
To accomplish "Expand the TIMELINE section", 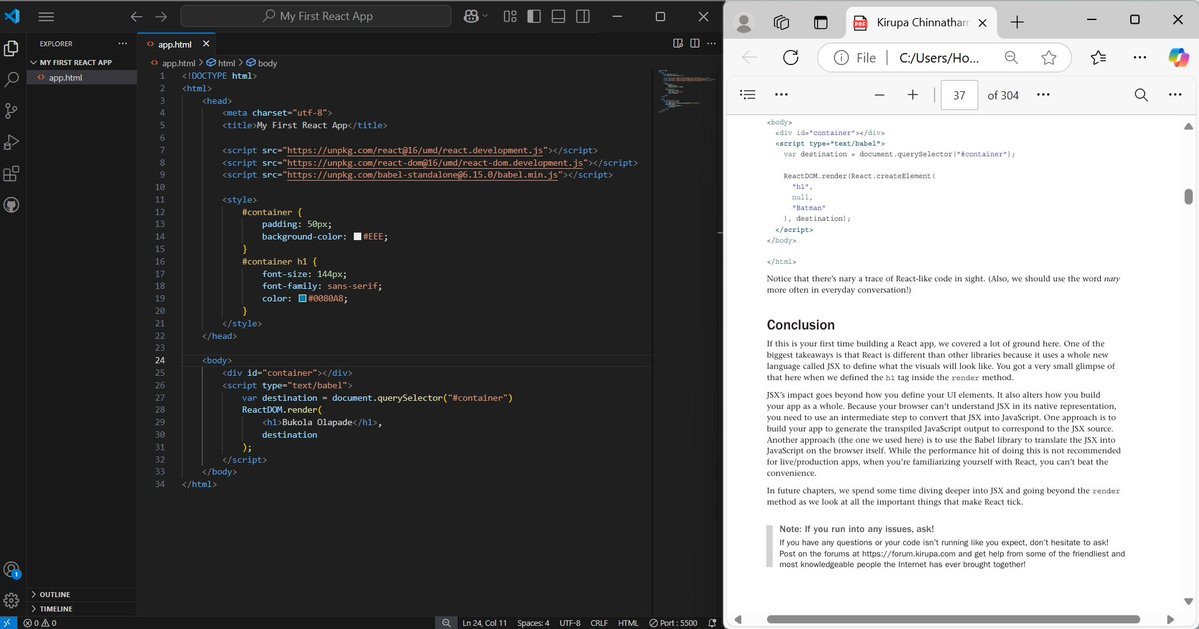I will pyautogui.click(x=81, y=608).
